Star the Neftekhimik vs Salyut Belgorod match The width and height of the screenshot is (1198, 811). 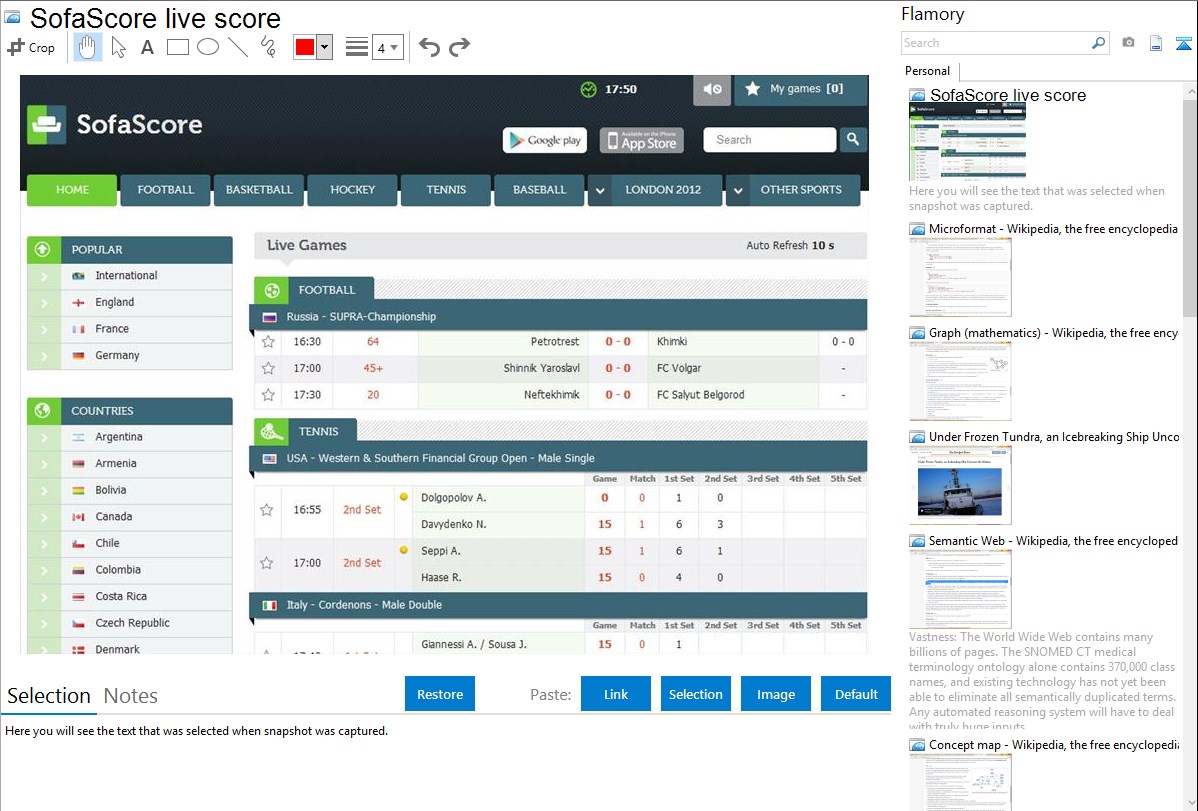tap(268, 395)
